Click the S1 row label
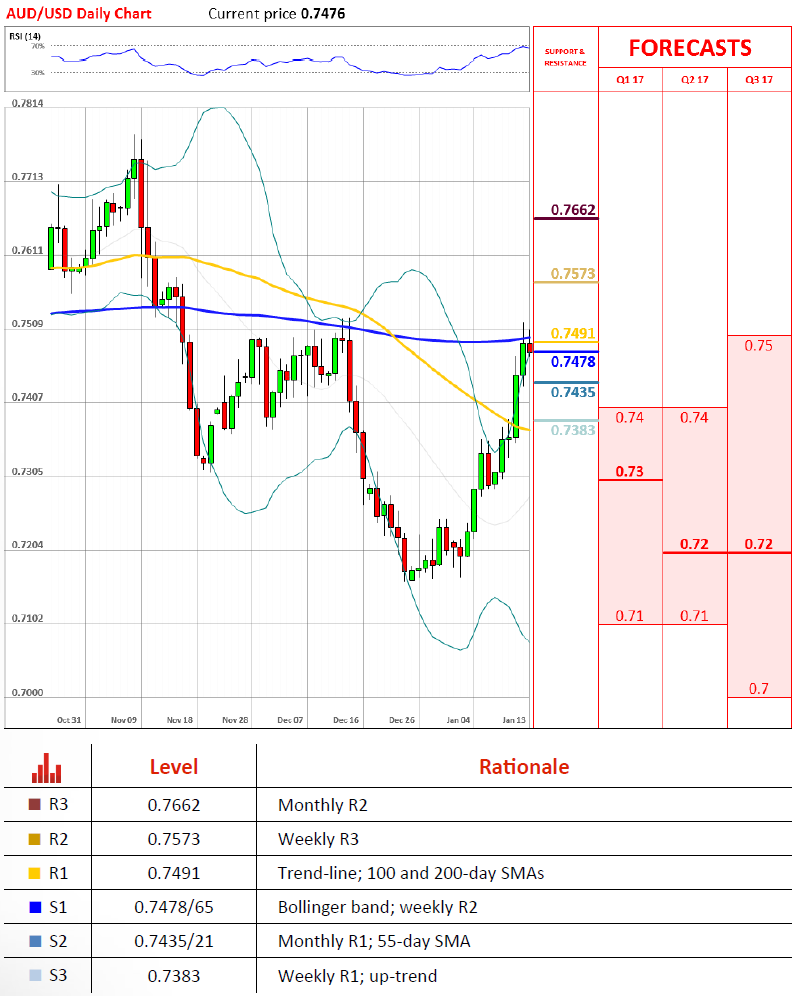 click(x=58, y=907)
